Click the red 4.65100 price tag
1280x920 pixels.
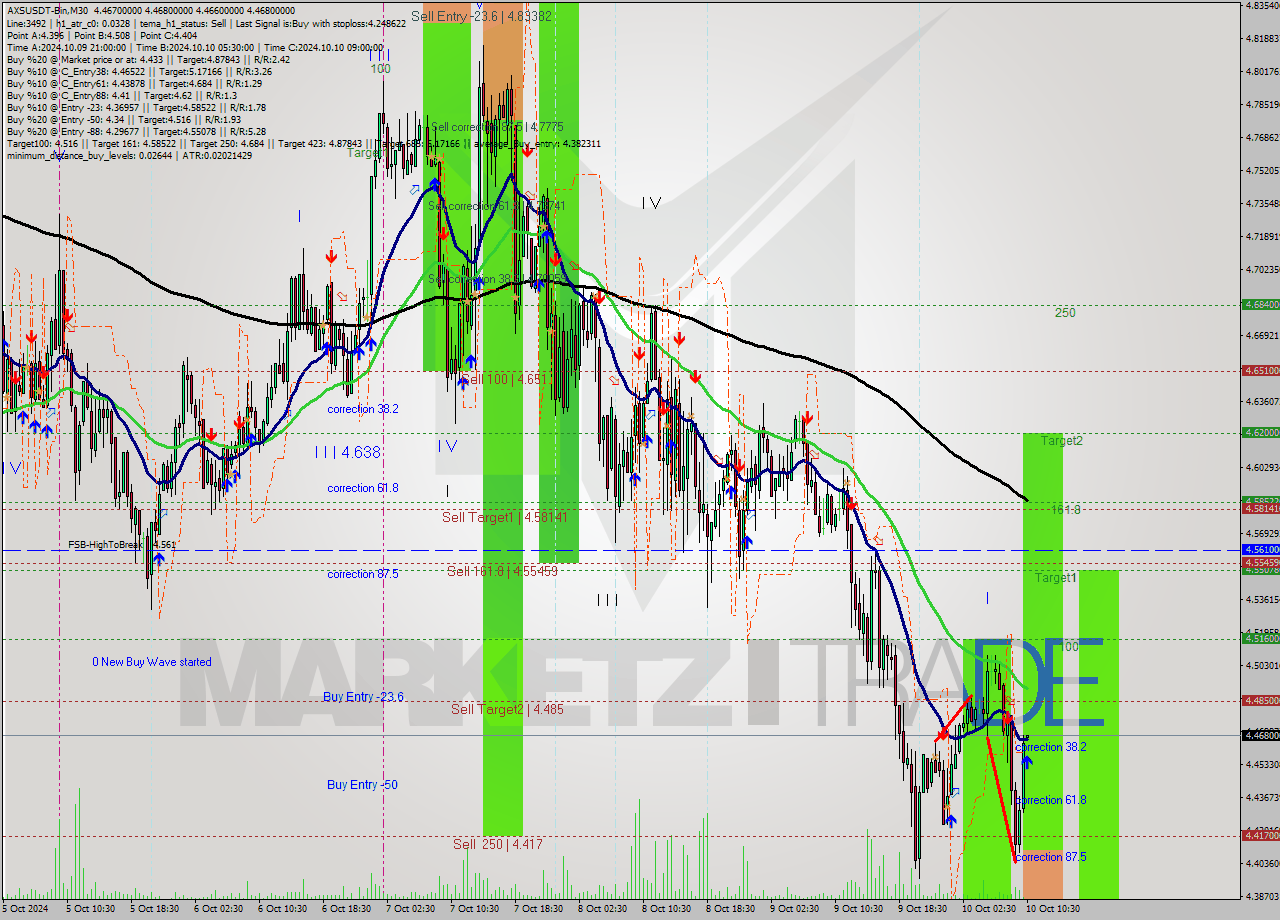point(1260,370)
